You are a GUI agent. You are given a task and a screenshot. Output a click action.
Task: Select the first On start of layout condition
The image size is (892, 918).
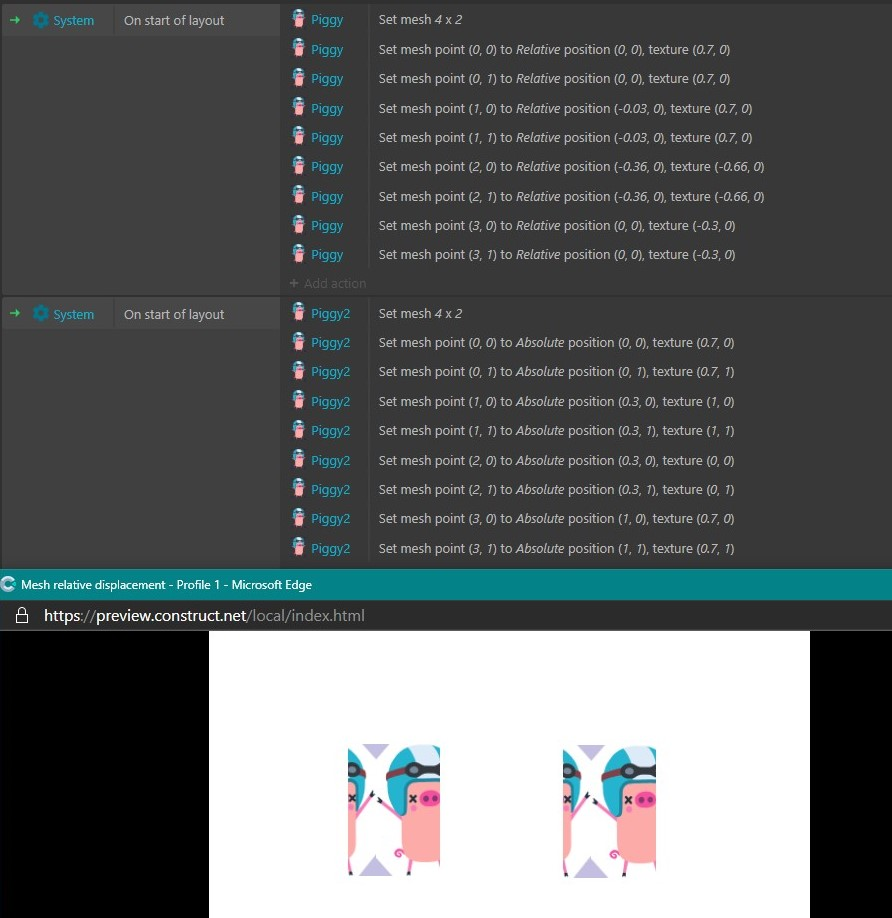(174, 20)
